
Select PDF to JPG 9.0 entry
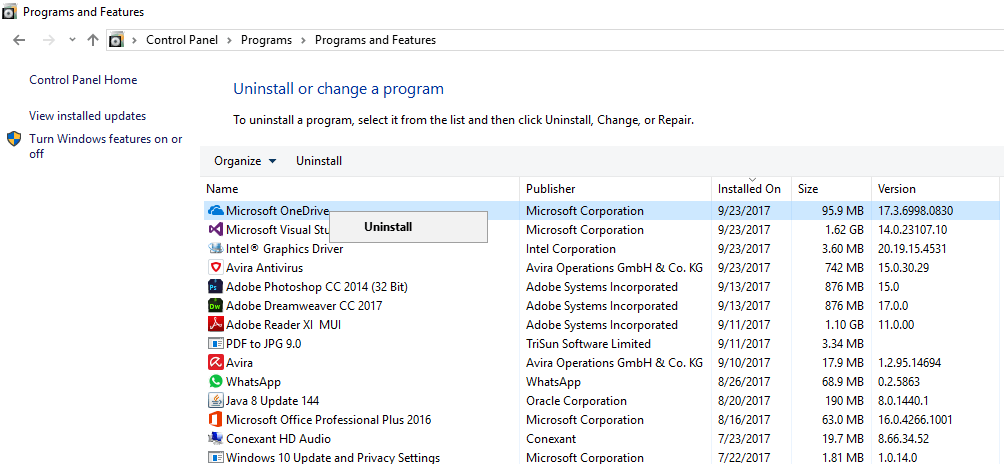[x=264, y=344]
